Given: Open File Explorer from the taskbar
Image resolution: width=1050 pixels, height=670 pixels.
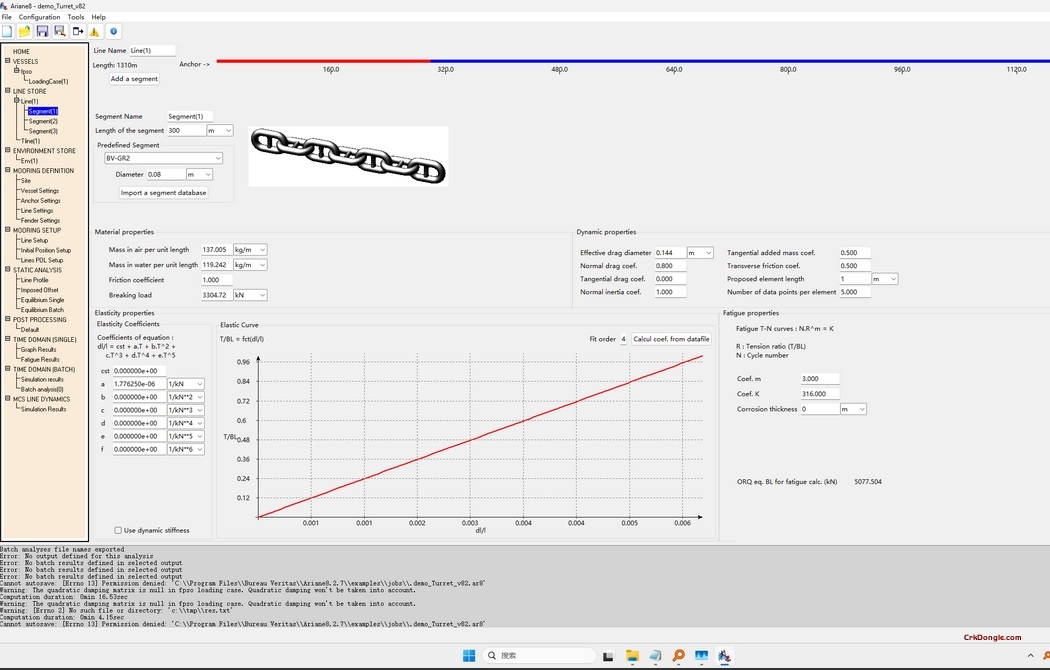Looking at the screenshot, I should (632, 656).
